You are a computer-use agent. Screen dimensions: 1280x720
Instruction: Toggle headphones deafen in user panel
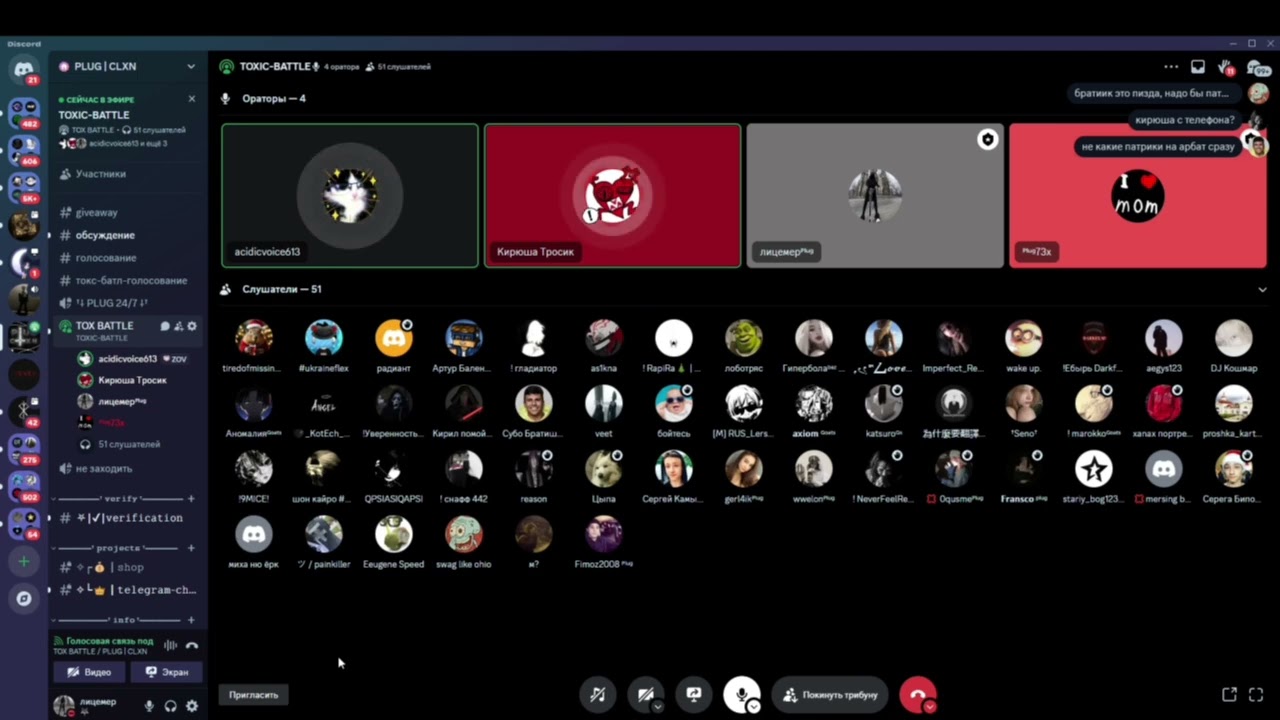coord(171,706)
